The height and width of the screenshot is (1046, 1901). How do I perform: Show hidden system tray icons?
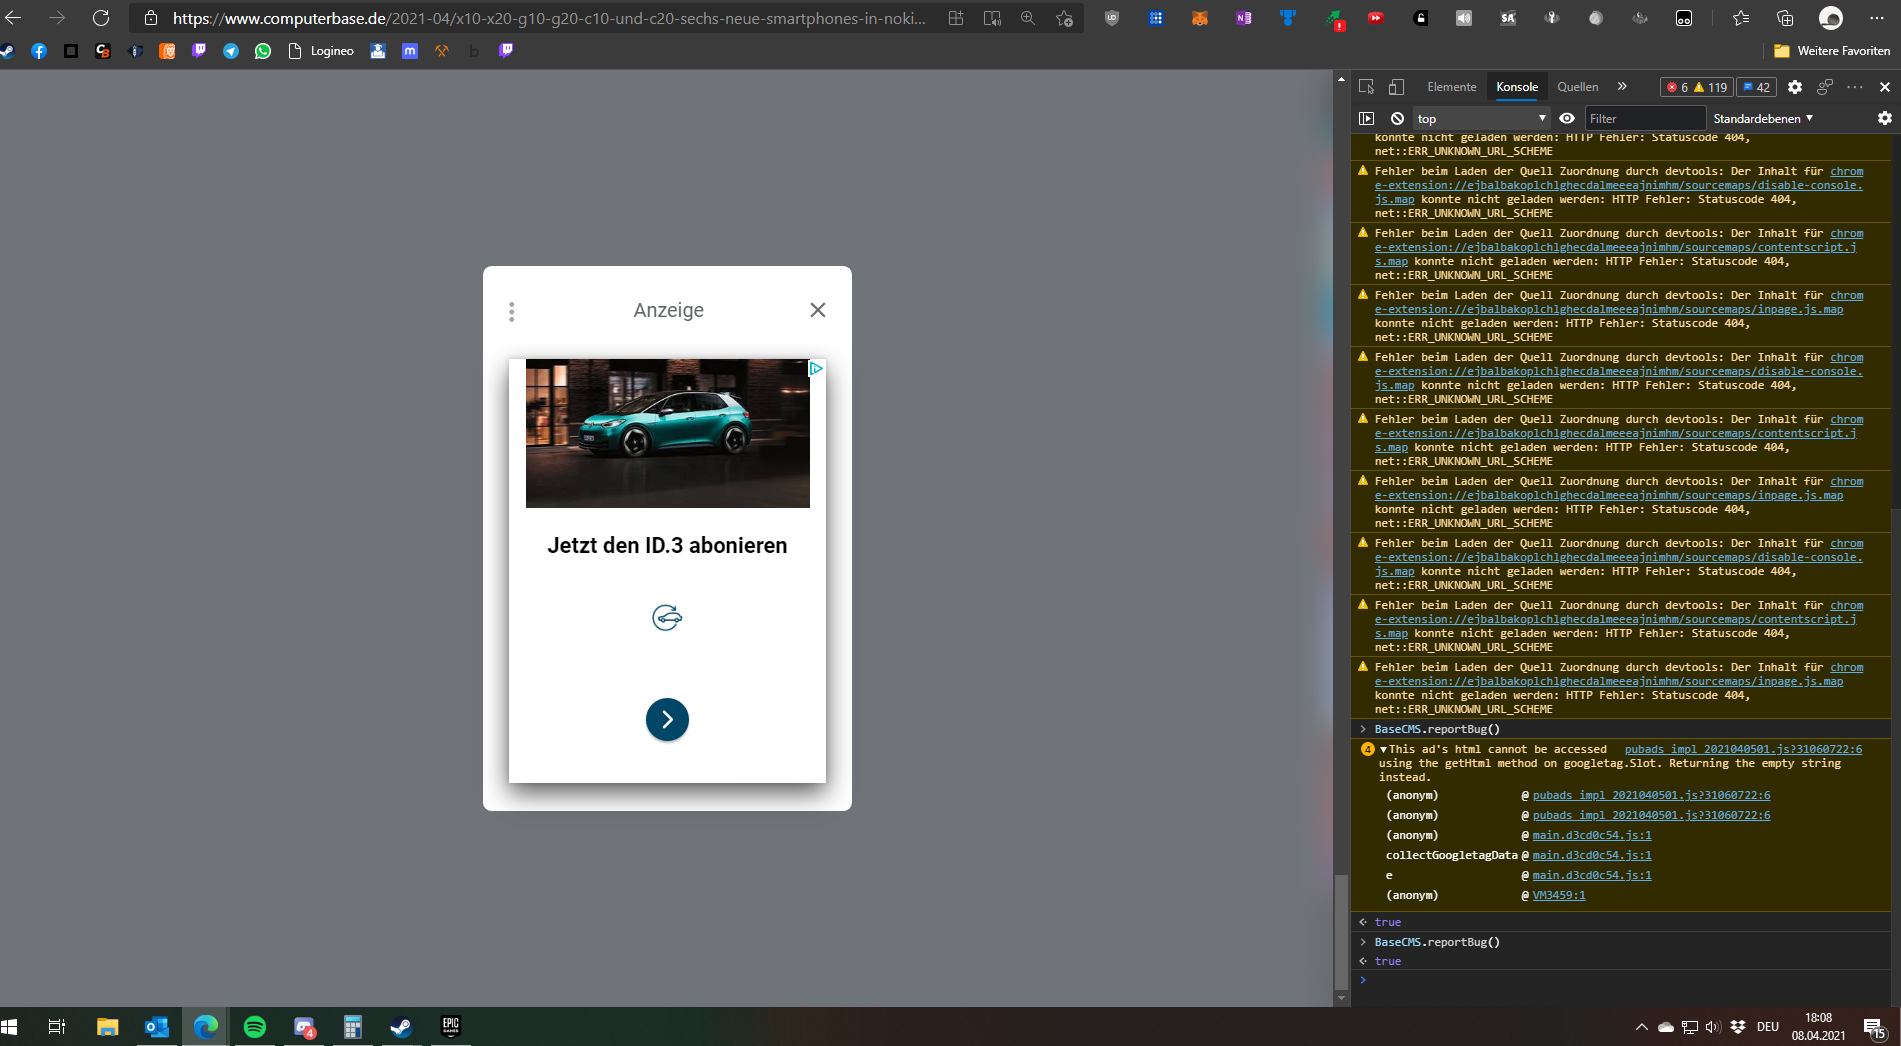click(1641, 1027)
